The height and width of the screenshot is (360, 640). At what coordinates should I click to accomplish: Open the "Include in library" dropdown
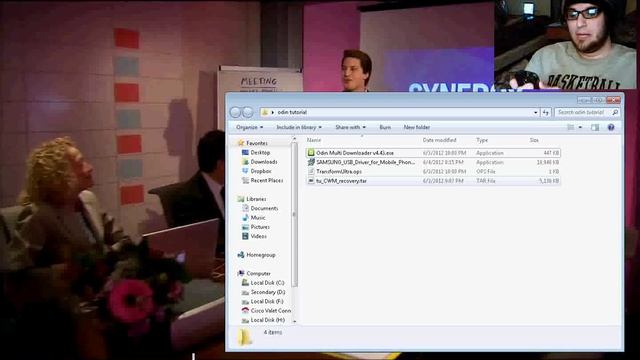click(x=299, y=127)
